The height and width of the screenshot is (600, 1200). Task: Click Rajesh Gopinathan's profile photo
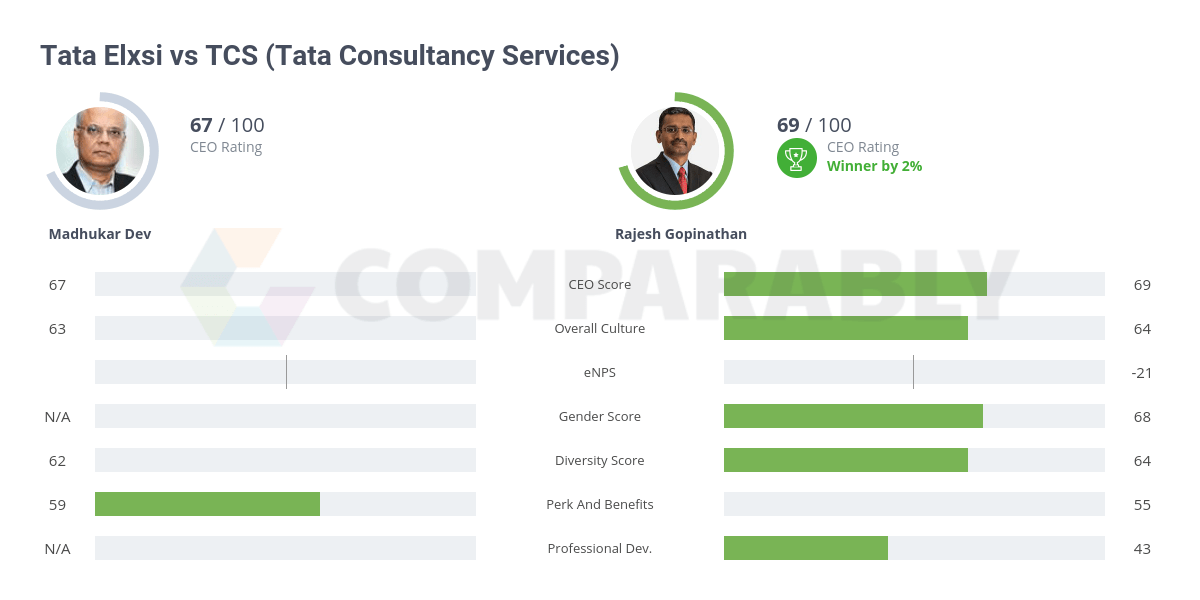click(676, 151)
